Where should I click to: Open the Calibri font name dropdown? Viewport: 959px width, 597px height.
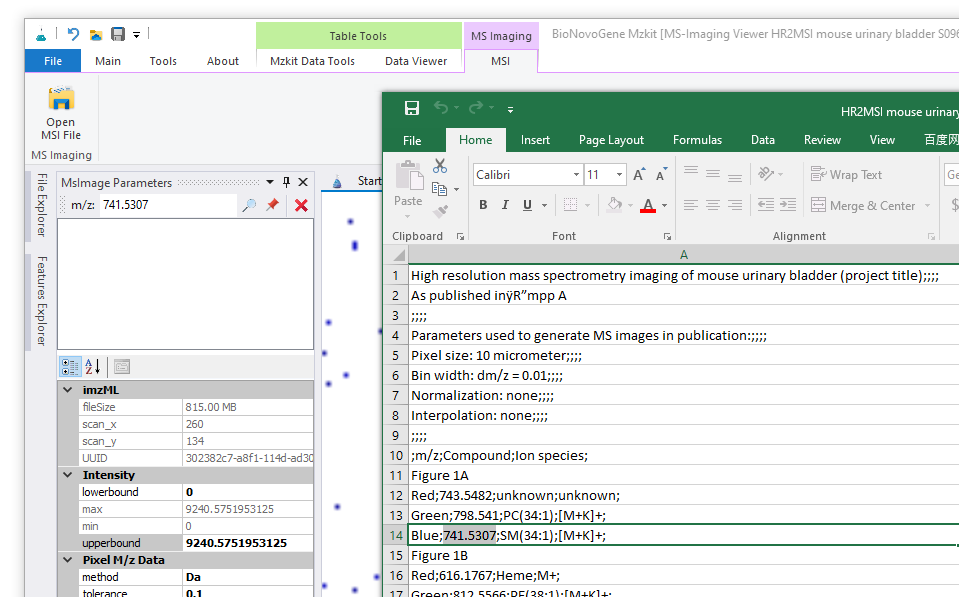point(576,175)
